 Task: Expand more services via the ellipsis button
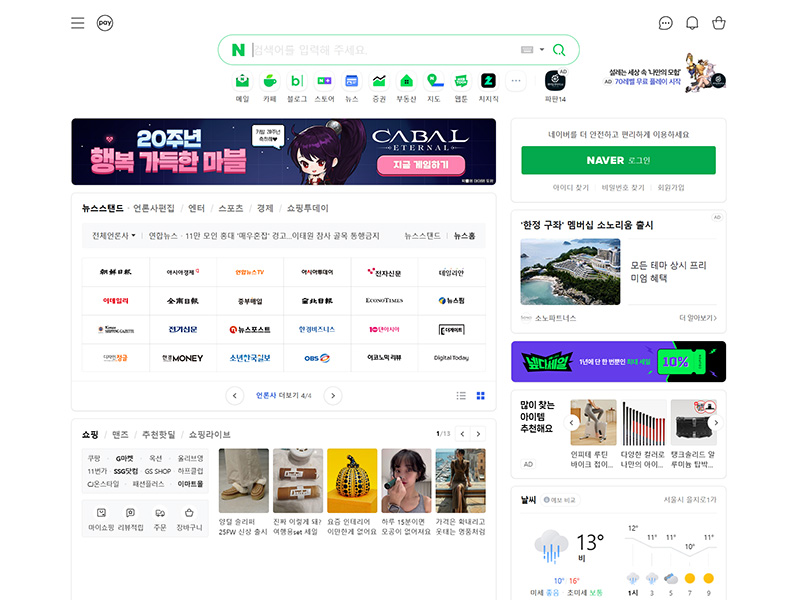tap(515, 82)
